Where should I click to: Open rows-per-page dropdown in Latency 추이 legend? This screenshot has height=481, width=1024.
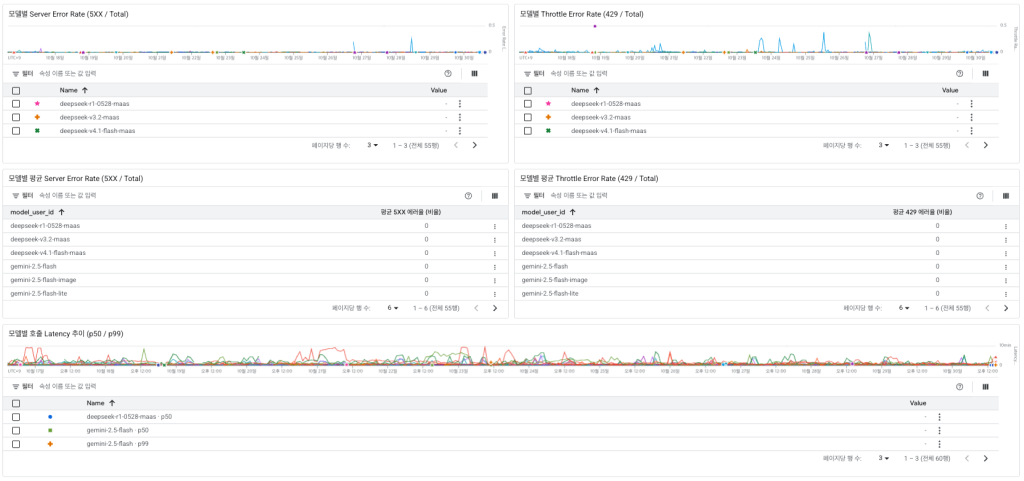(x=884, y=458)
